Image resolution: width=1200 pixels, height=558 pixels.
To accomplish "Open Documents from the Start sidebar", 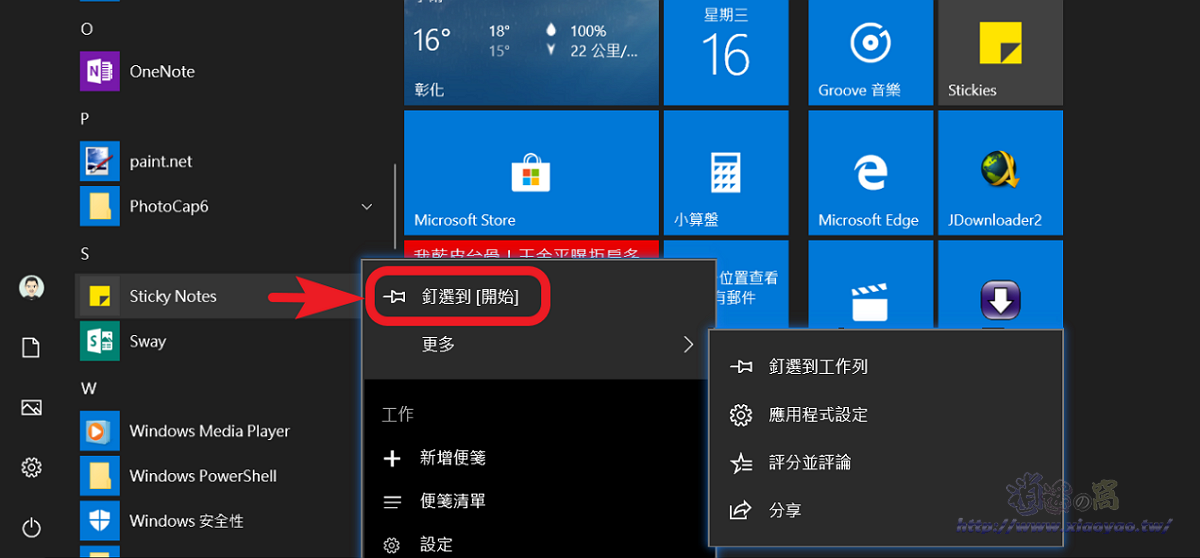I will coord(31,347).
